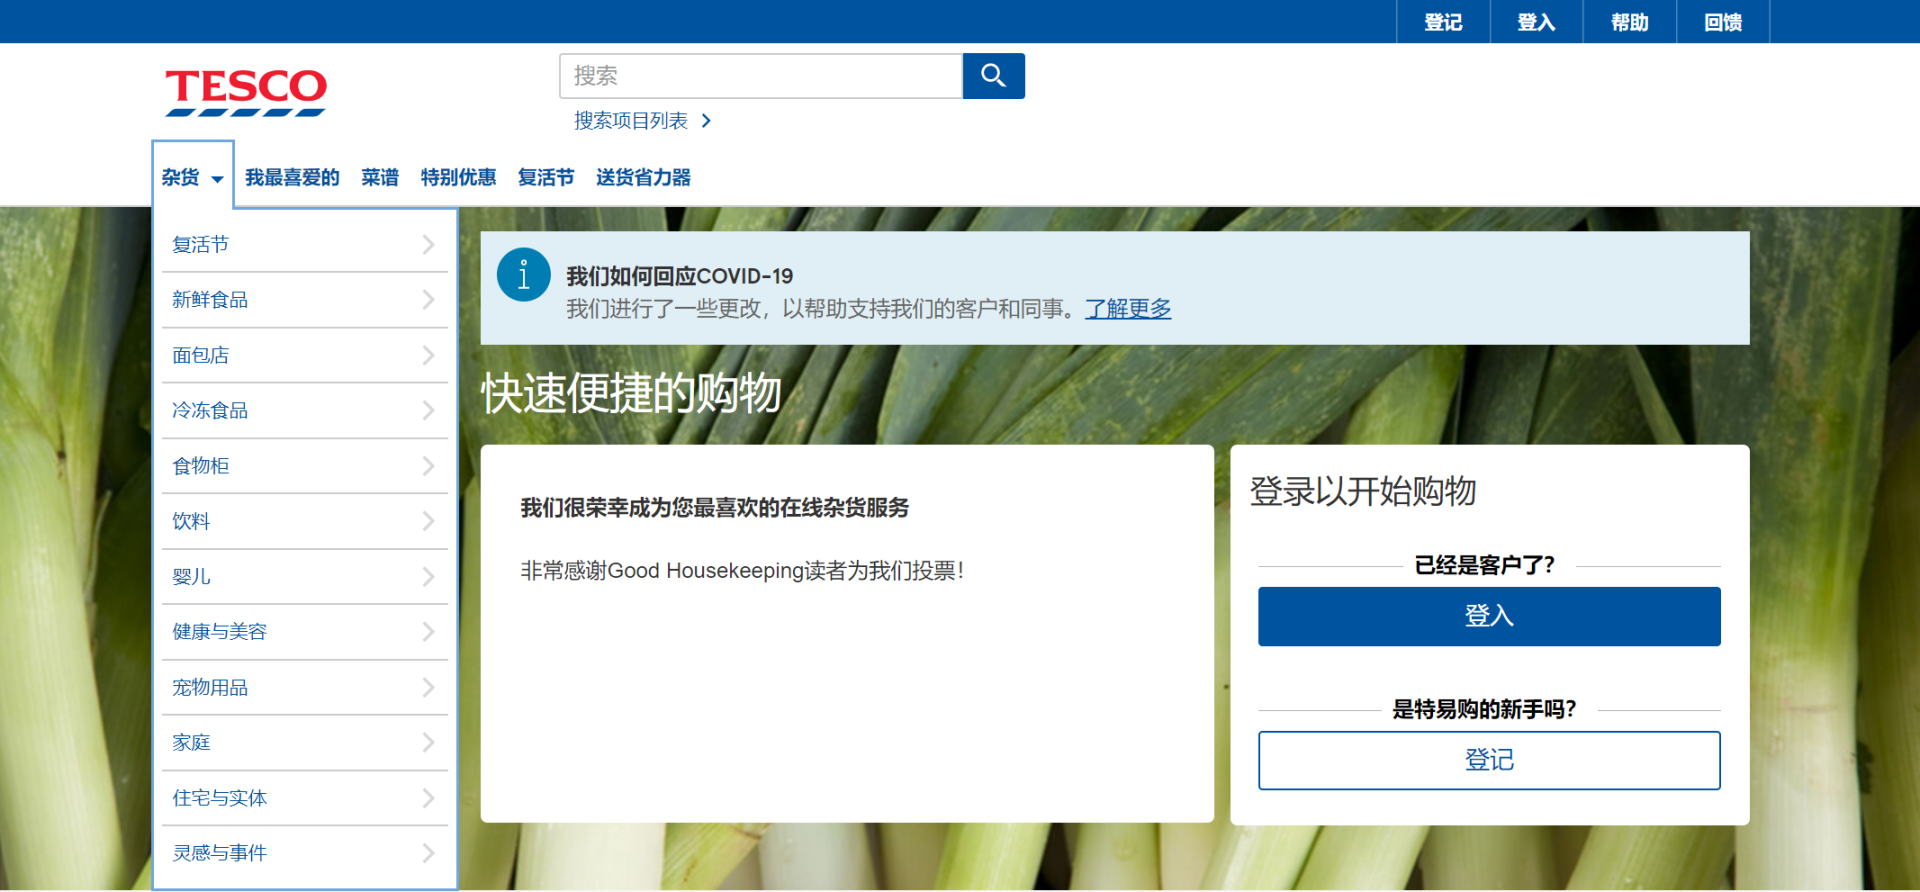The image size is (1920, 892).
Task: Select 宠物用品 category
Action: point(210,688)
